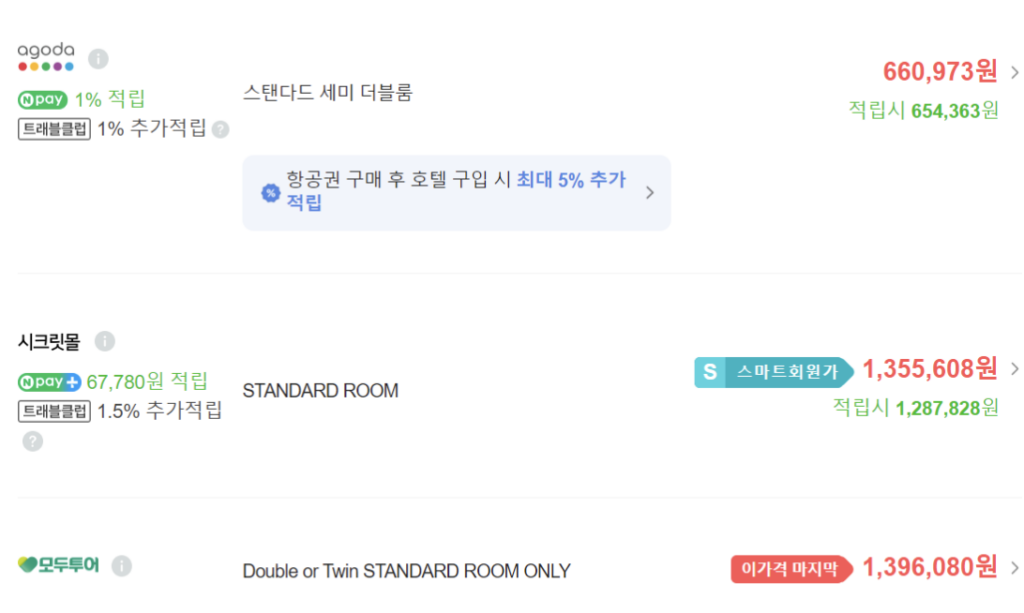1024x613 pixels.
Task: Click 트래블클럽 tag under Agoda
Action: [54, 129]
